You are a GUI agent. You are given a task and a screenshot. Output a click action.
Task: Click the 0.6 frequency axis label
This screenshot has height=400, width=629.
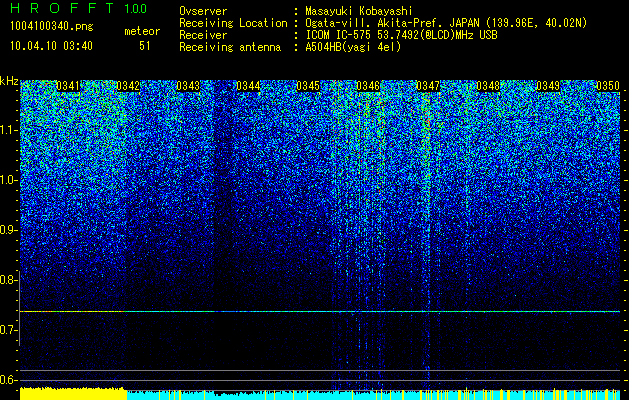[7, 380]
